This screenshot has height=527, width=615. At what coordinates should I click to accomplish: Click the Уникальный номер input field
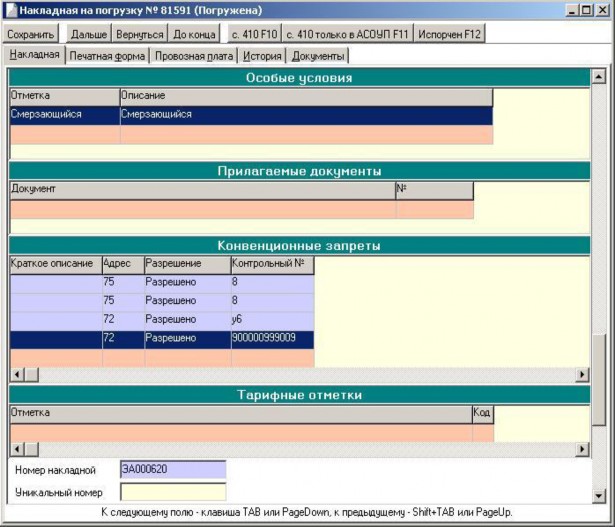click(x=173, y=492)
